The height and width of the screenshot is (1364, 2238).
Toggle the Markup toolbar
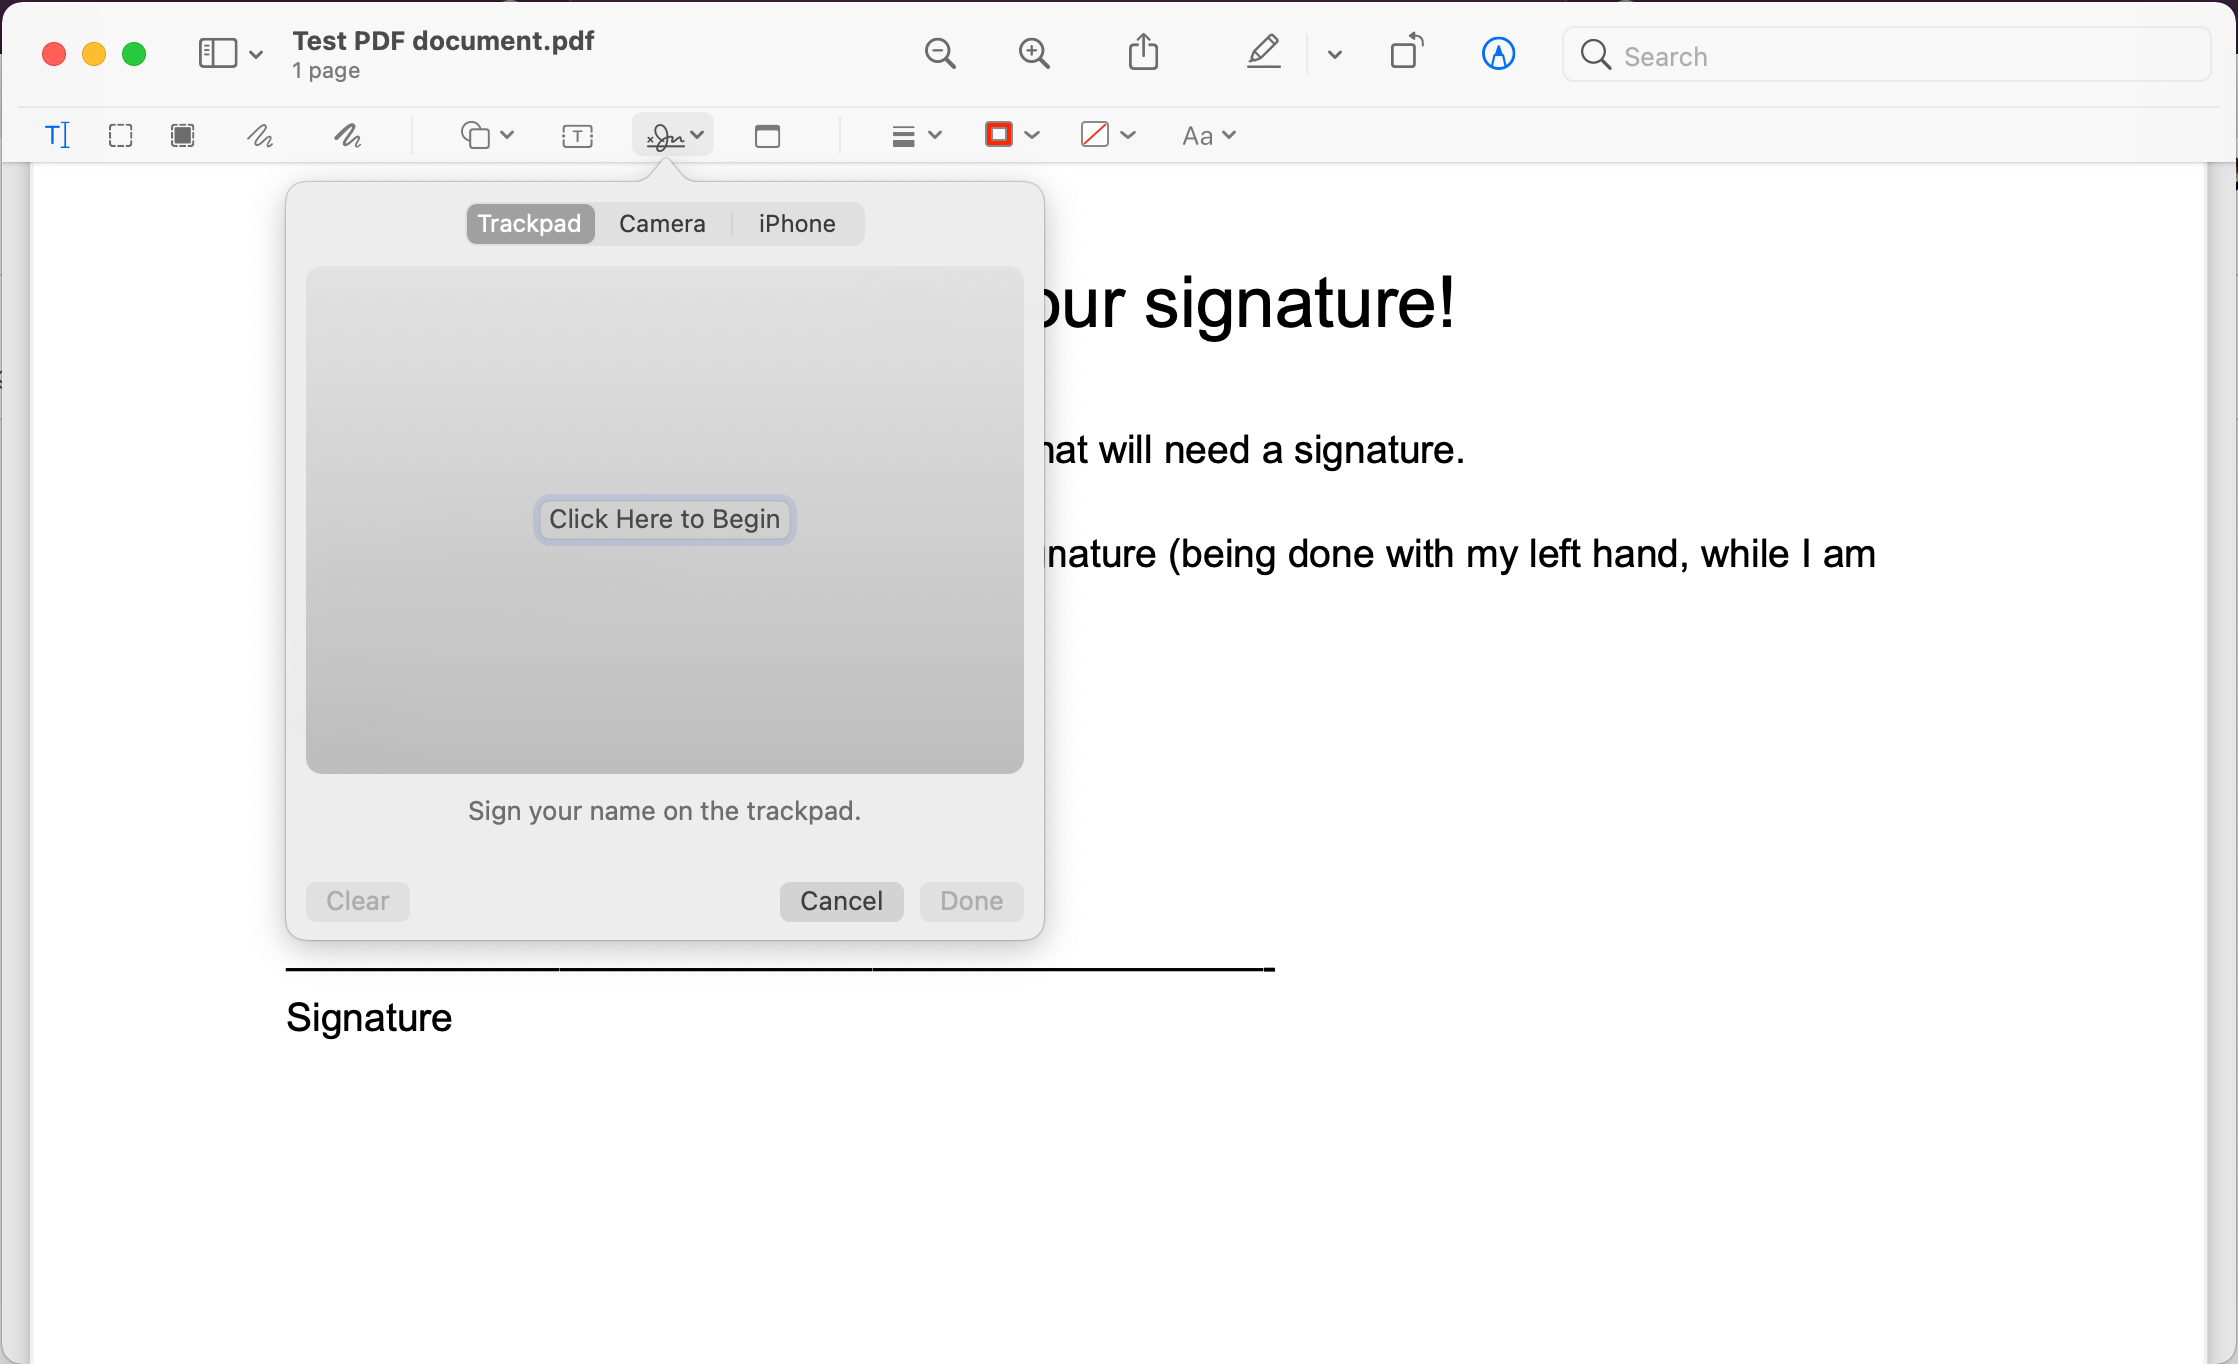coord(1498,54)
